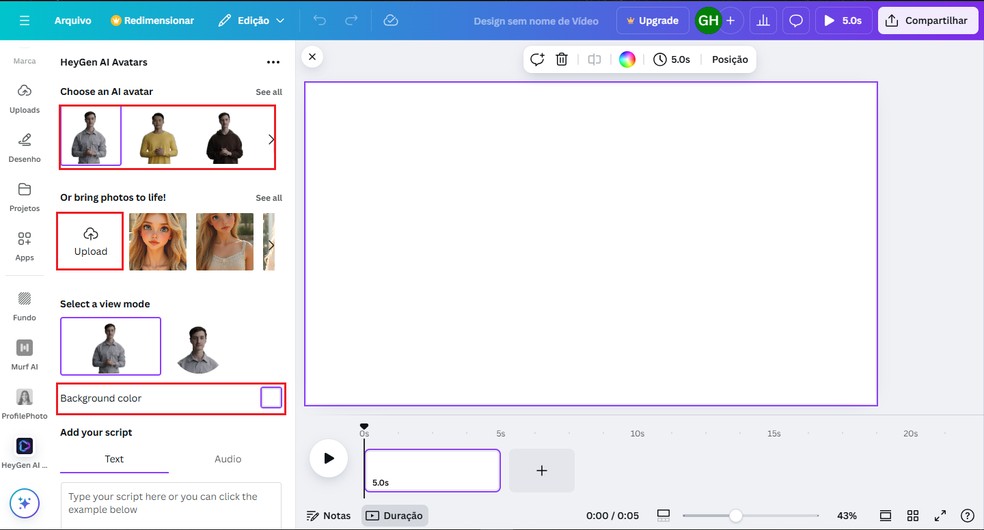
Task: Open the Posição panel
Action: (730, 60)
